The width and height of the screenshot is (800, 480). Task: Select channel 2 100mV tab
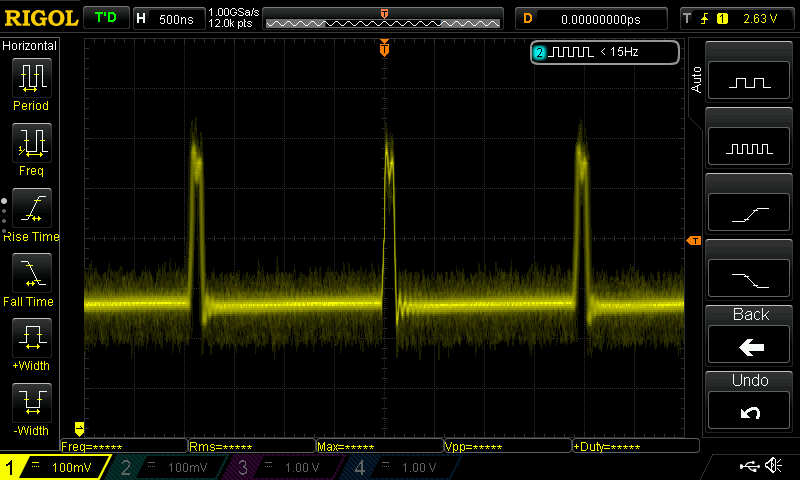coord(168,467)
